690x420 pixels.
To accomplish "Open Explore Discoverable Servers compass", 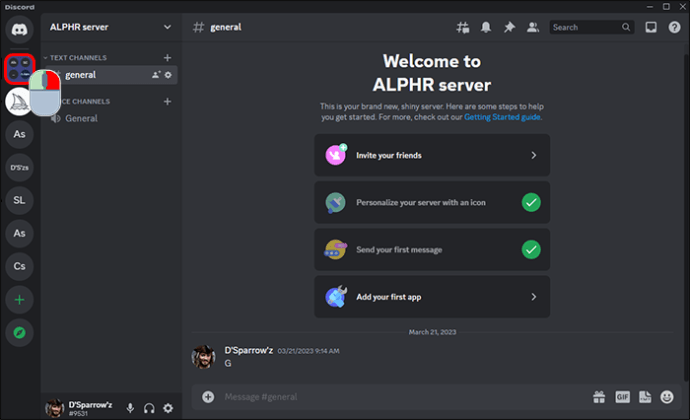I will tap(19, 333).
